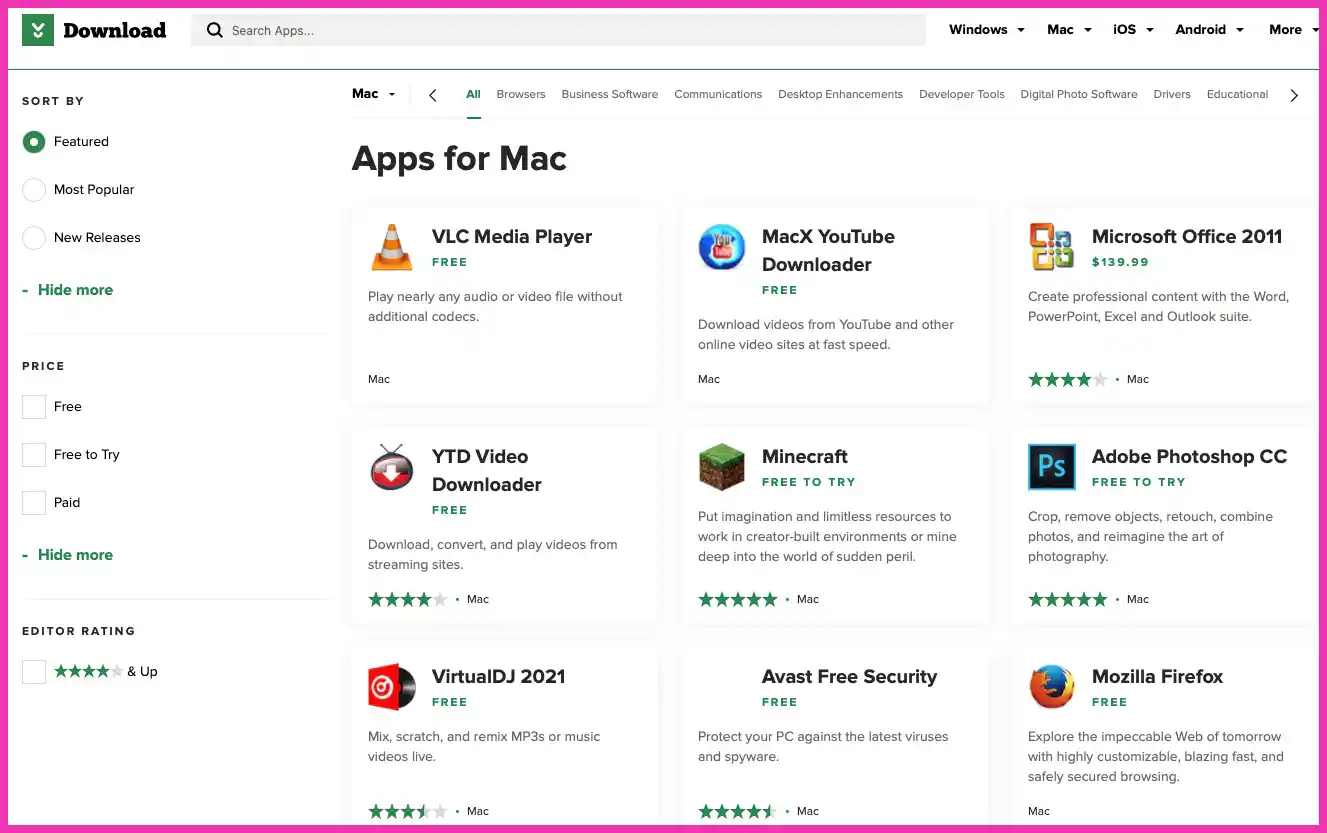Switch to the Desktop Enhancements category
The image size is (1327, 833).
[840, 94]
